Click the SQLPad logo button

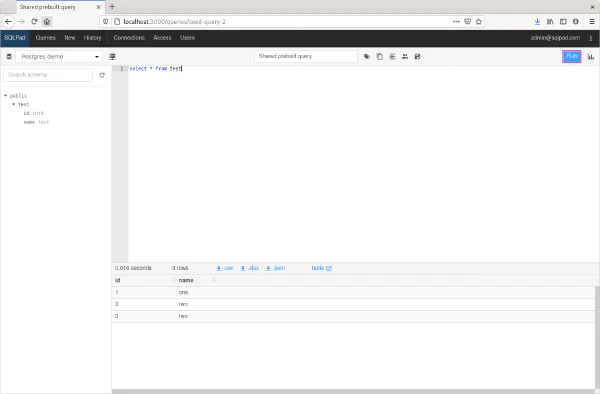(15, 38)
